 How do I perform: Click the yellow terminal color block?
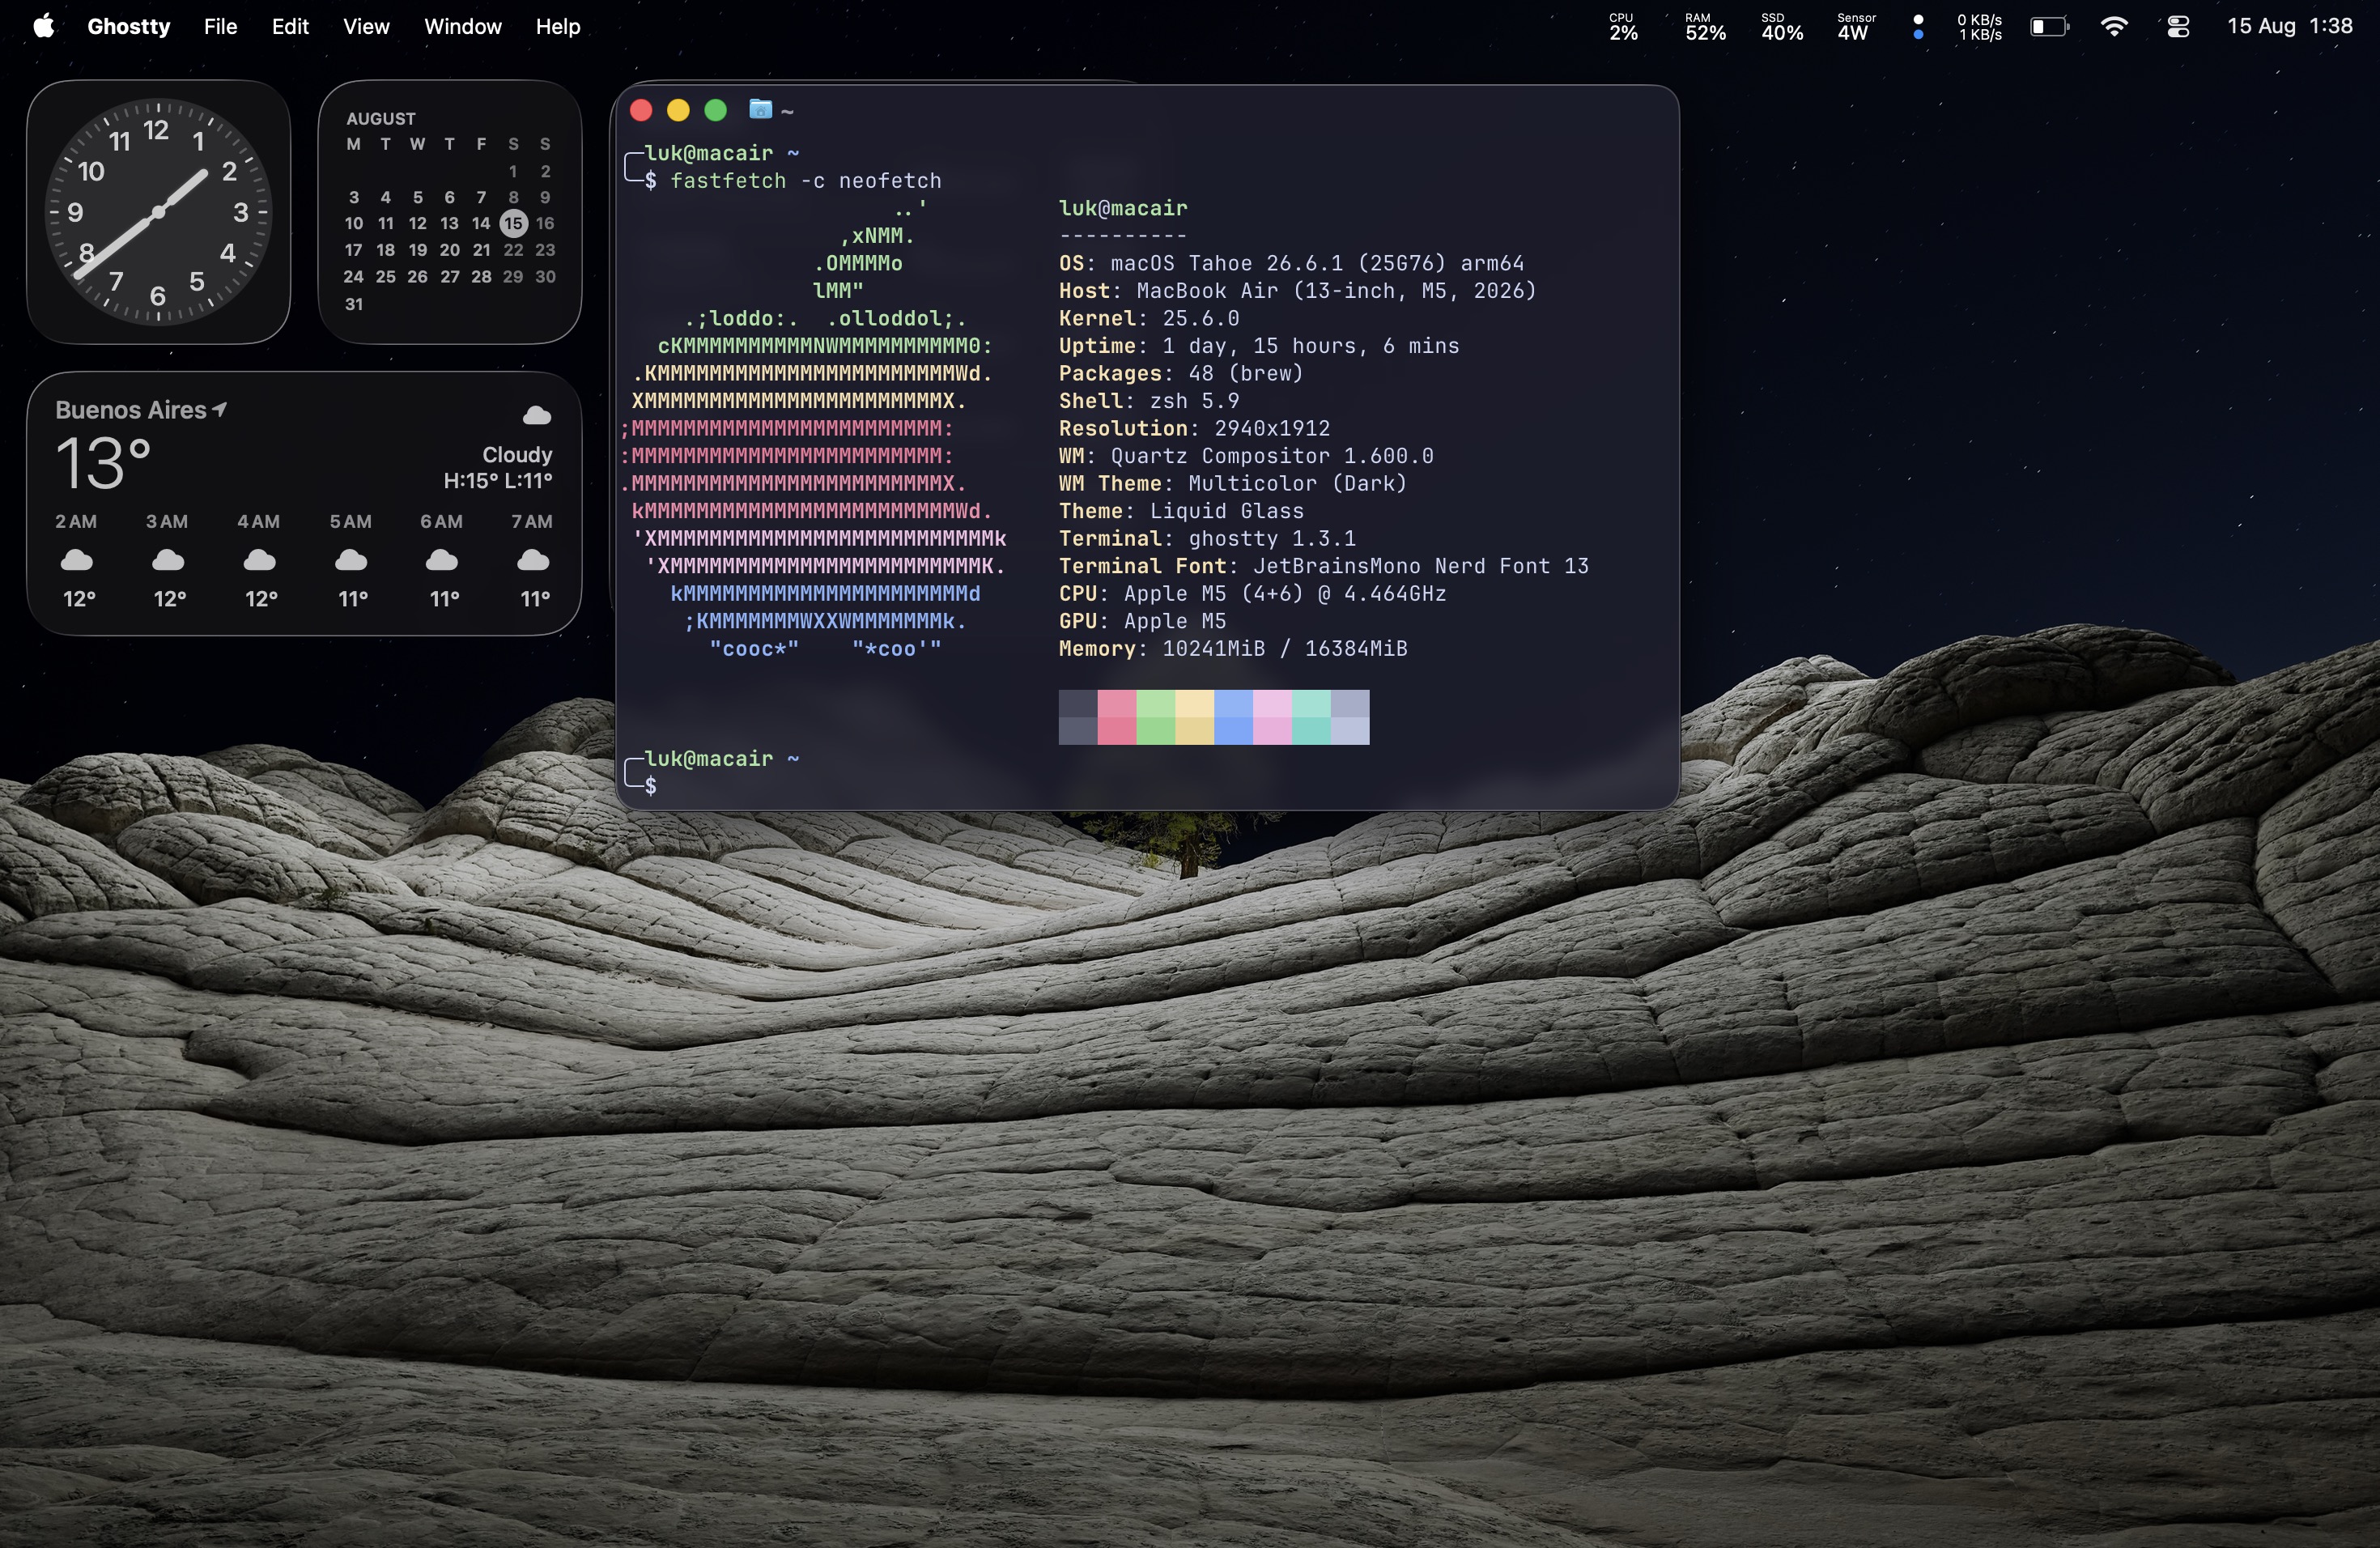click(x=1195, y=717)
